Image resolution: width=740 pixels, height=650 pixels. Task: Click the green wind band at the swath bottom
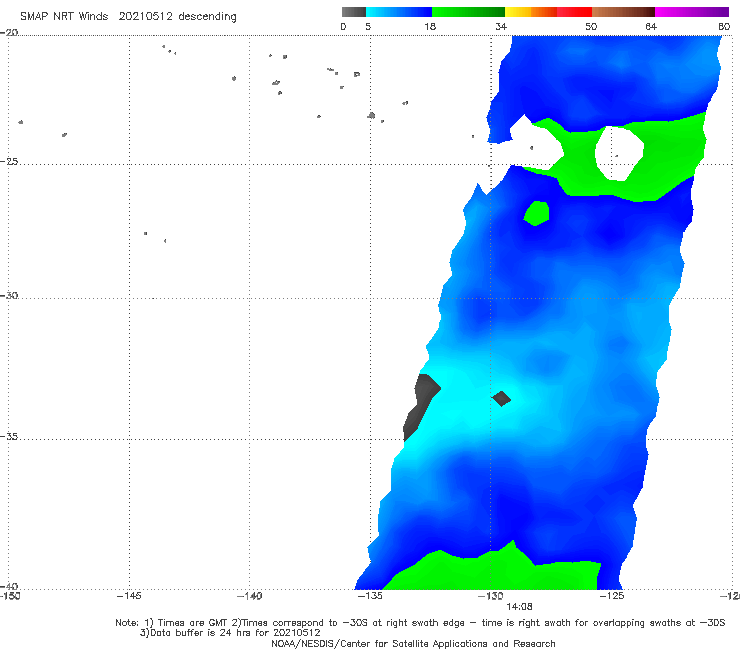[x=491, y=569]
